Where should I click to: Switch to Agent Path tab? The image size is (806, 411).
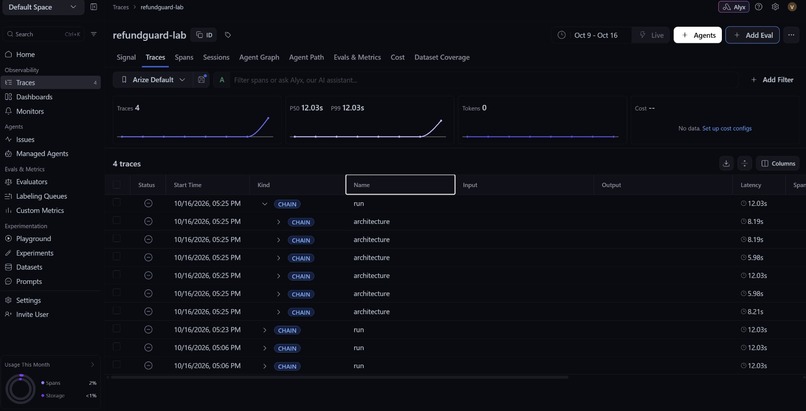[306, 58]
